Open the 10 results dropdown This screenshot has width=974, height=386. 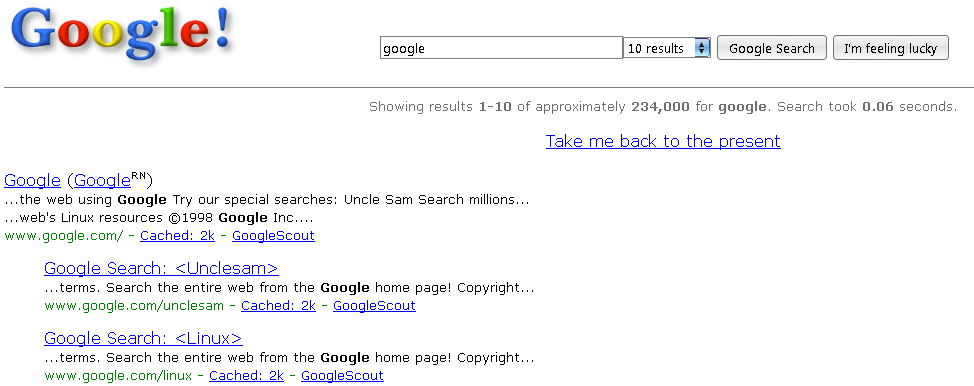coord(667,48)
